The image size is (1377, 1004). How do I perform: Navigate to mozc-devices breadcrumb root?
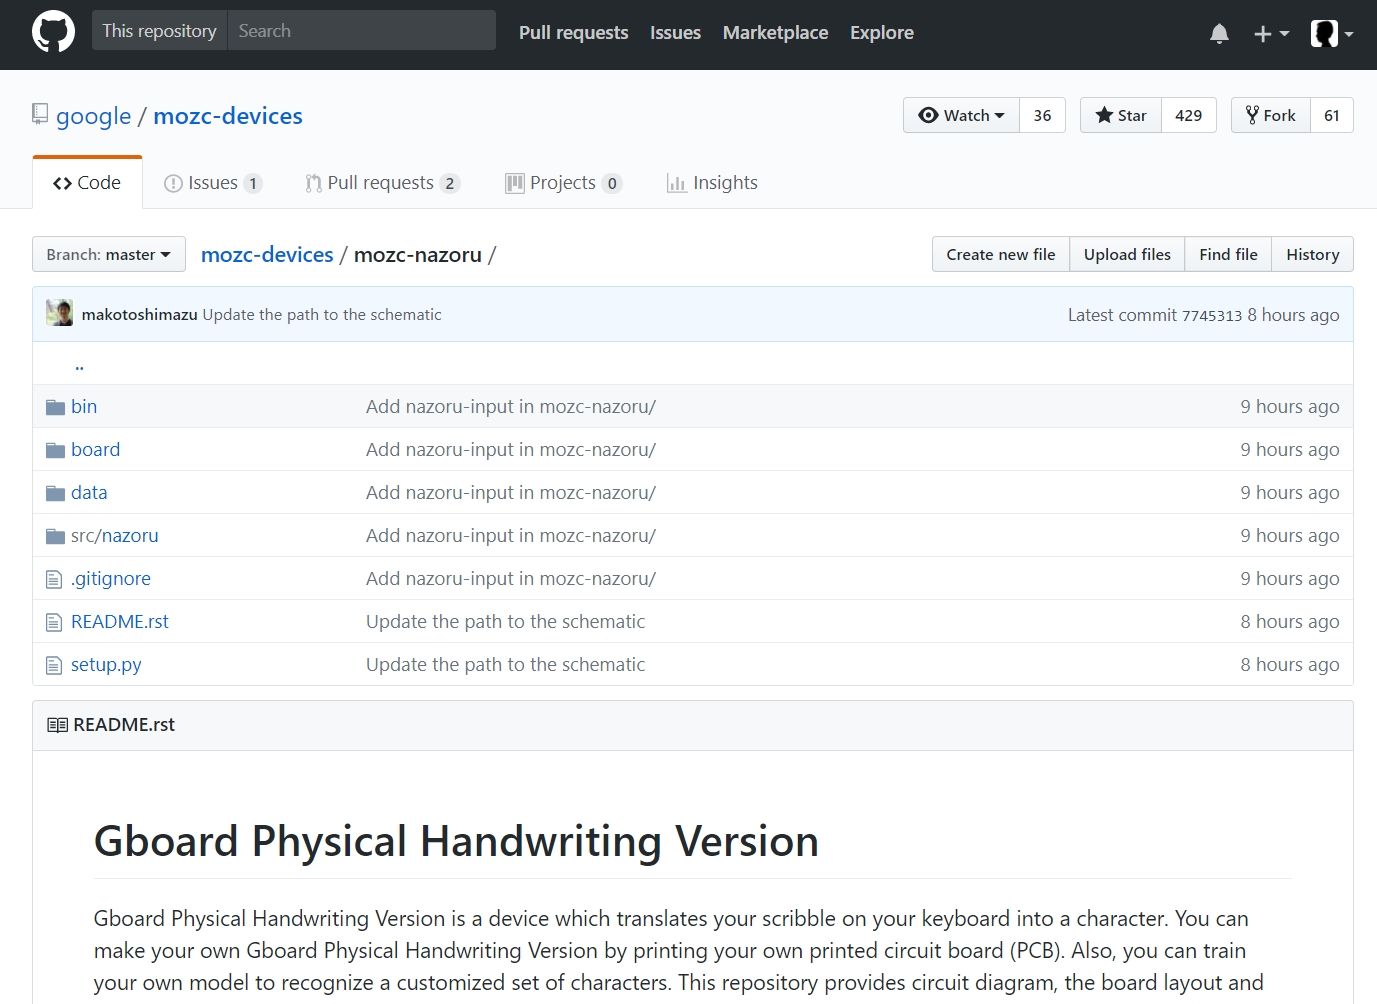(x=267, y=254)
